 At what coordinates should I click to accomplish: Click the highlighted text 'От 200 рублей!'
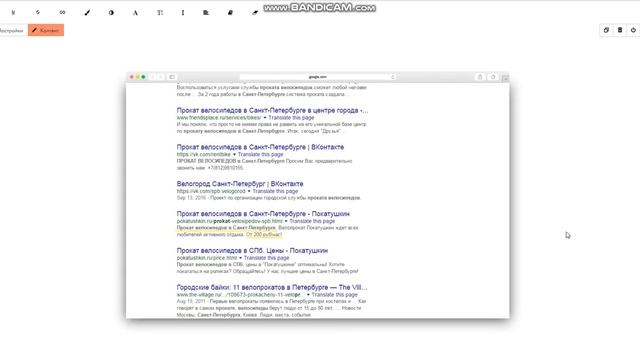(x=264, y=235)
